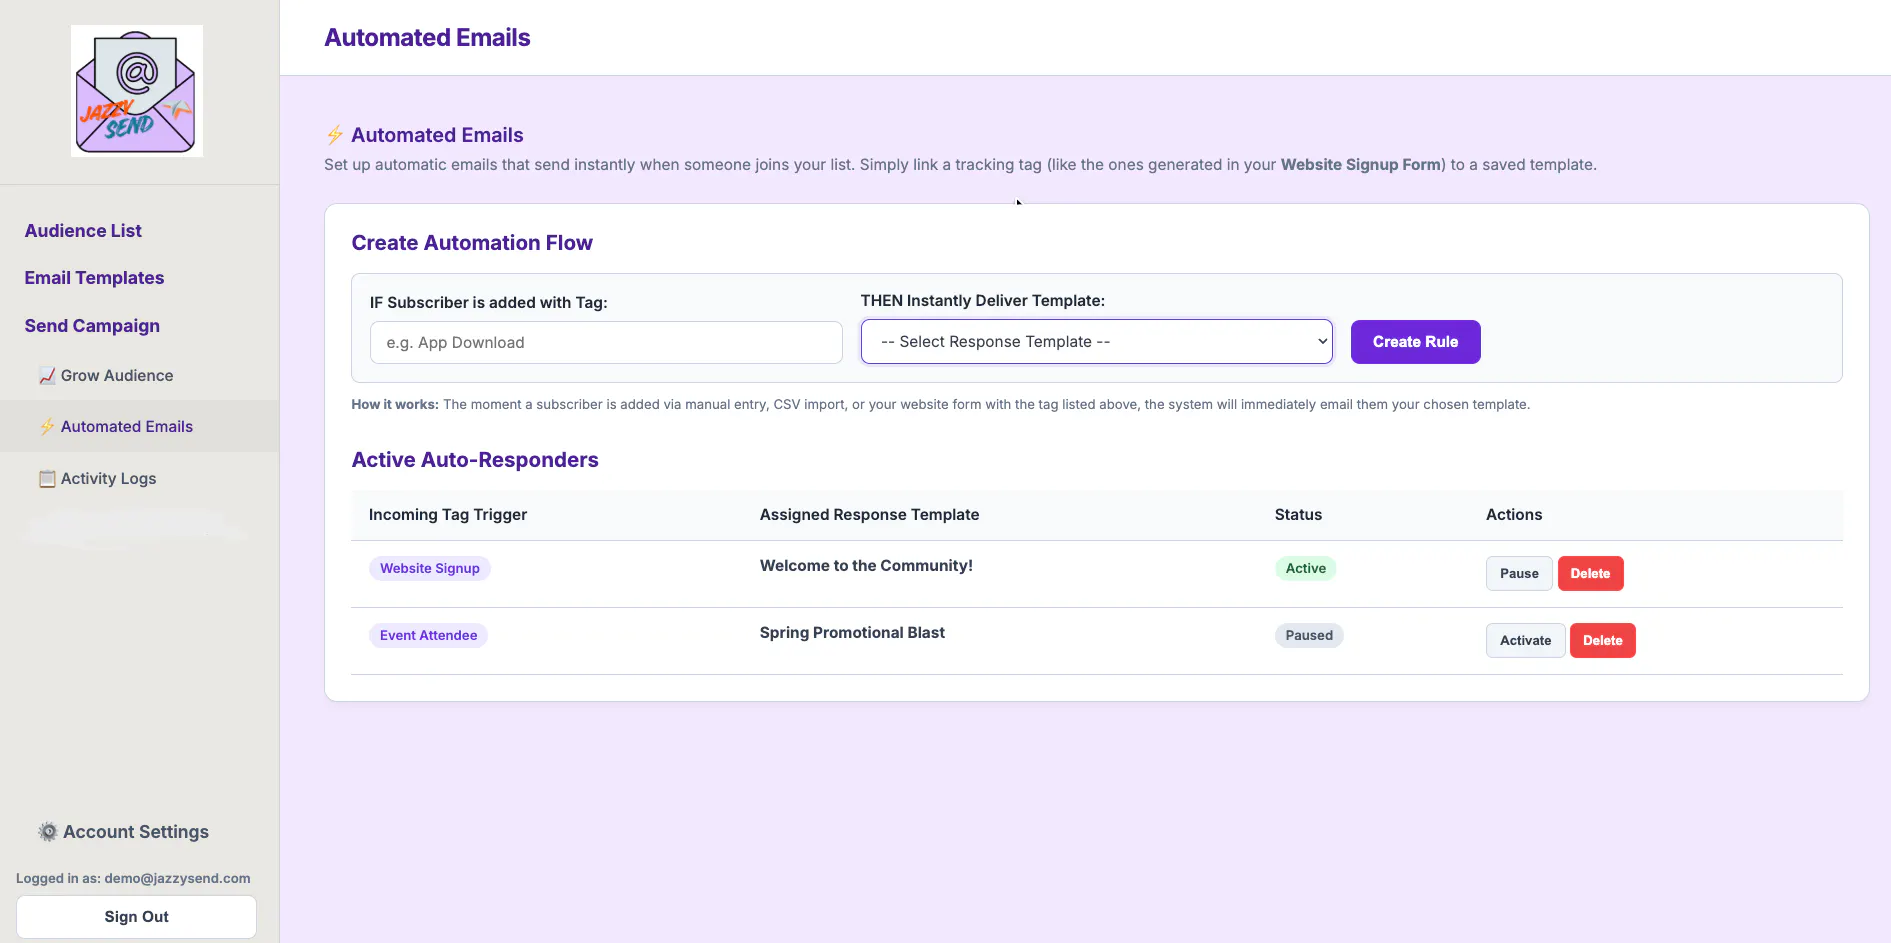Viewport: 1891px width, 943px height.
Task: Click the lightning bolt icon in section heading
Action: 335,135
